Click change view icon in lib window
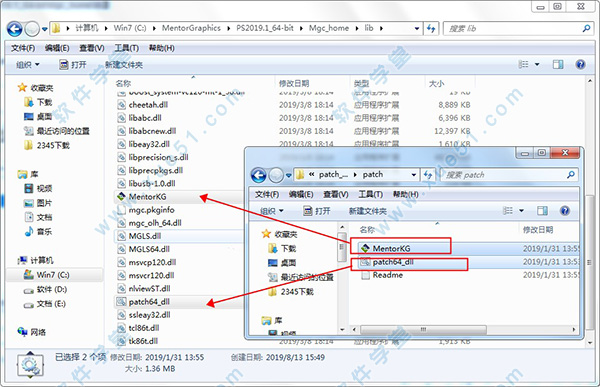Viewport: 600px width, 387px height. (x=523, y=64)
